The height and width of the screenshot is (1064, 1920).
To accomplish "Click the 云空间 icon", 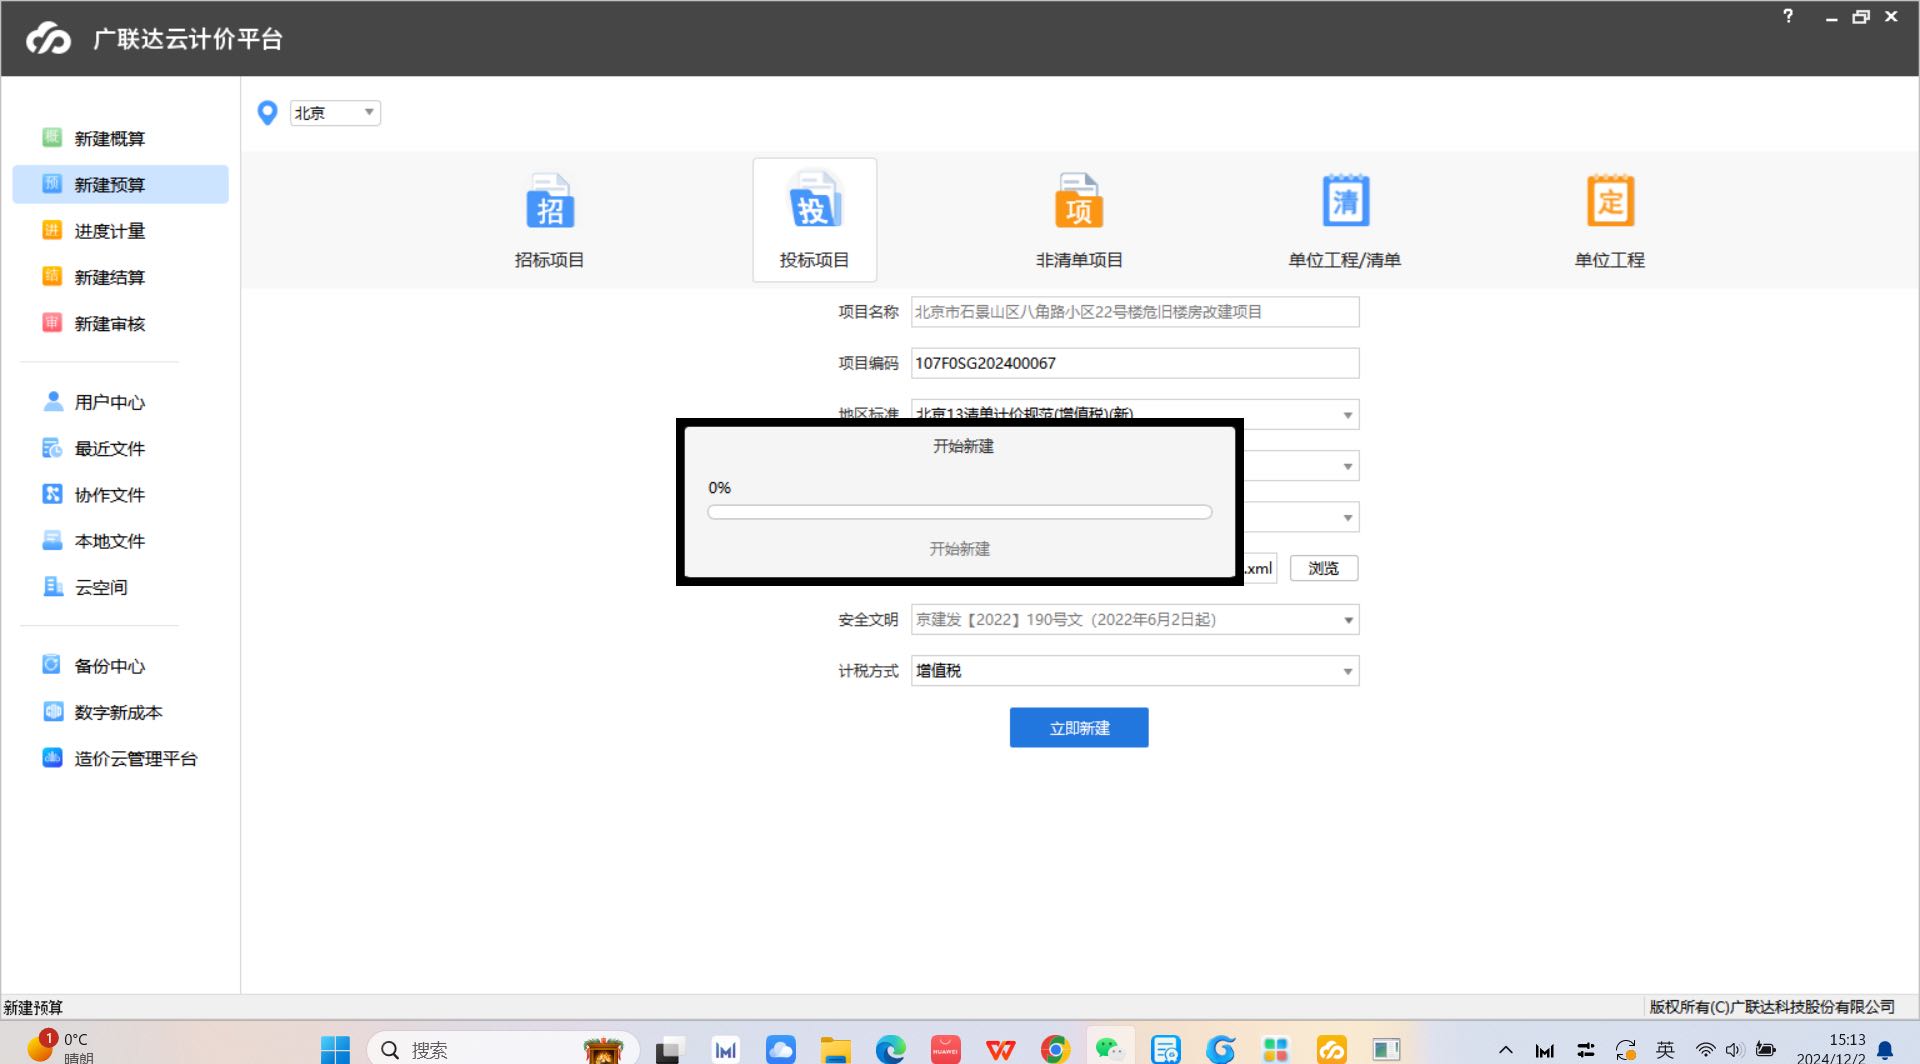I will tap(52, 587).
